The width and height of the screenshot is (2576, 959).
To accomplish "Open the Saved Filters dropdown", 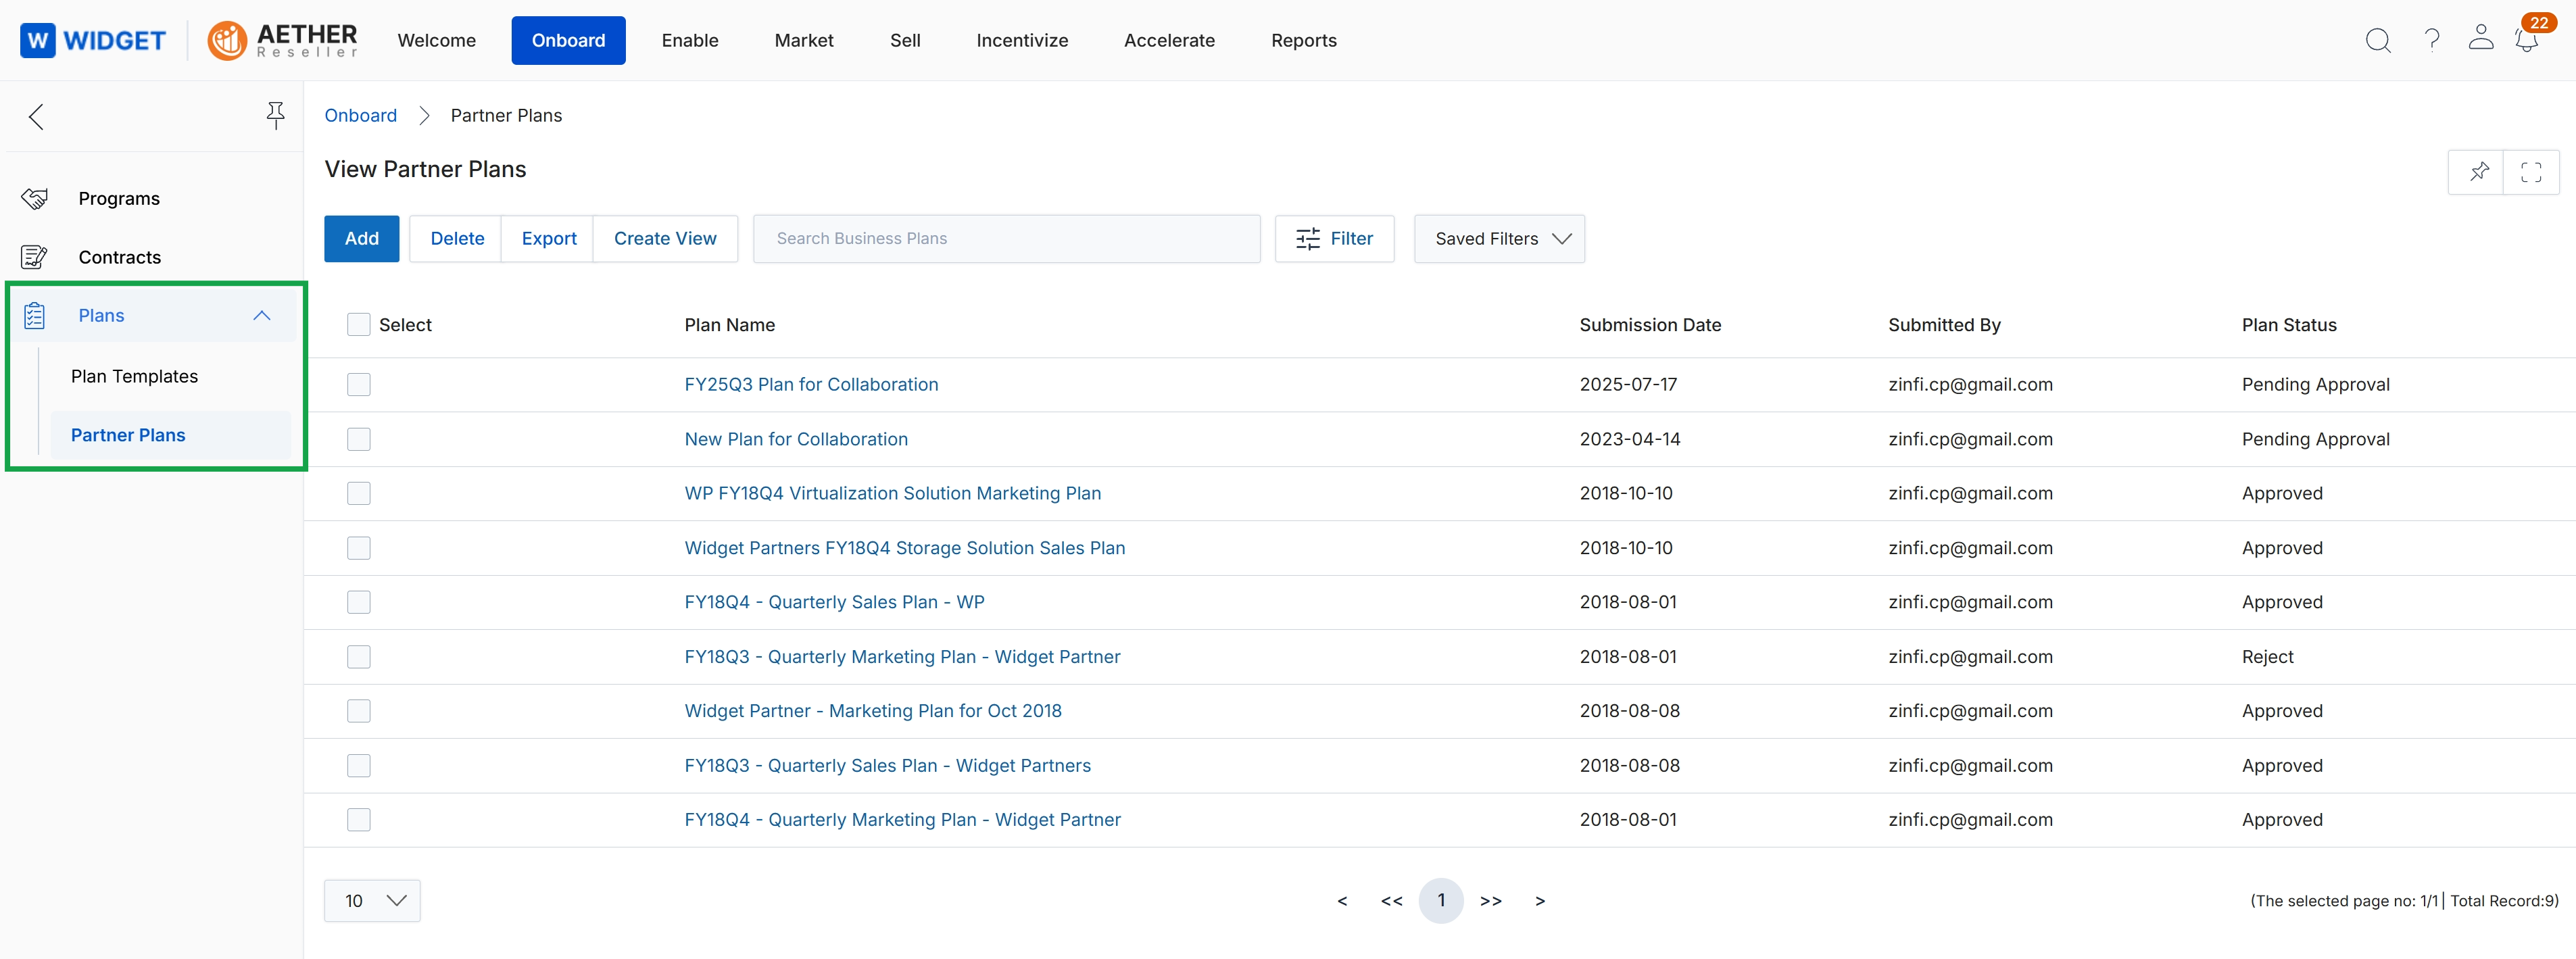I will 1499,239.
